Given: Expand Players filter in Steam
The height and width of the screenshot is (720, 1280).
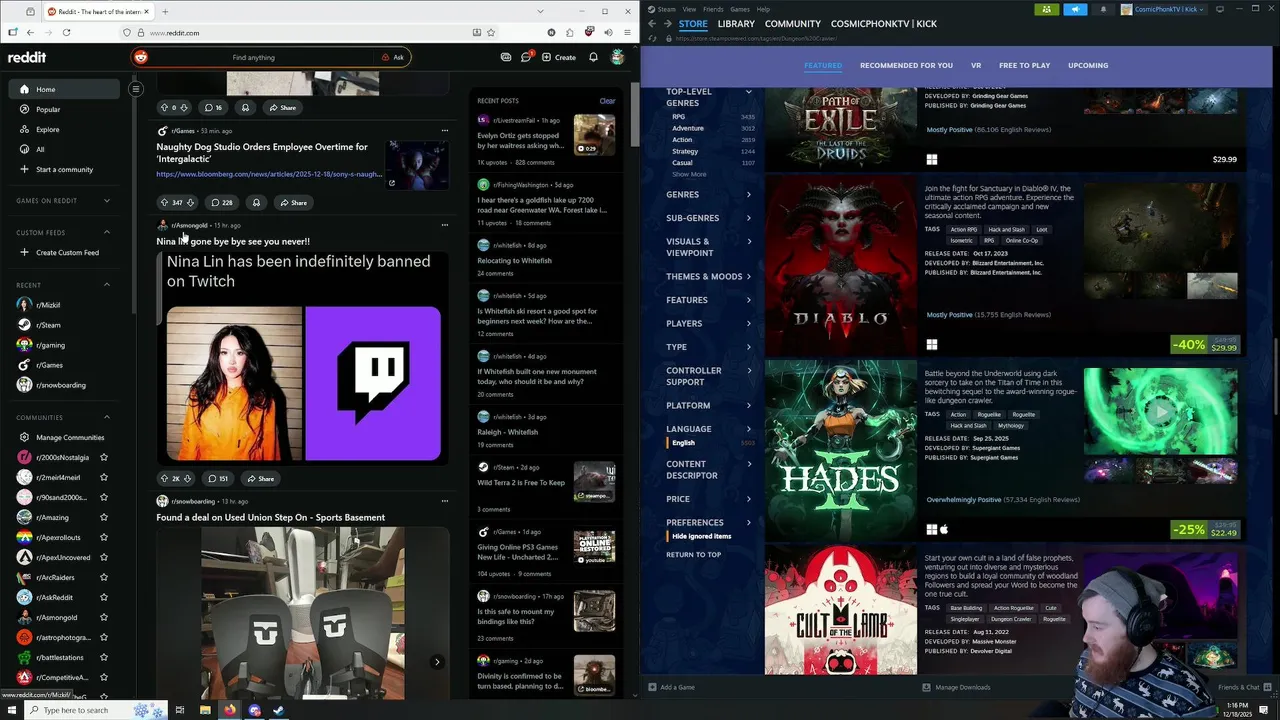Looking at the screenshot, I should [x=709, y=323].
